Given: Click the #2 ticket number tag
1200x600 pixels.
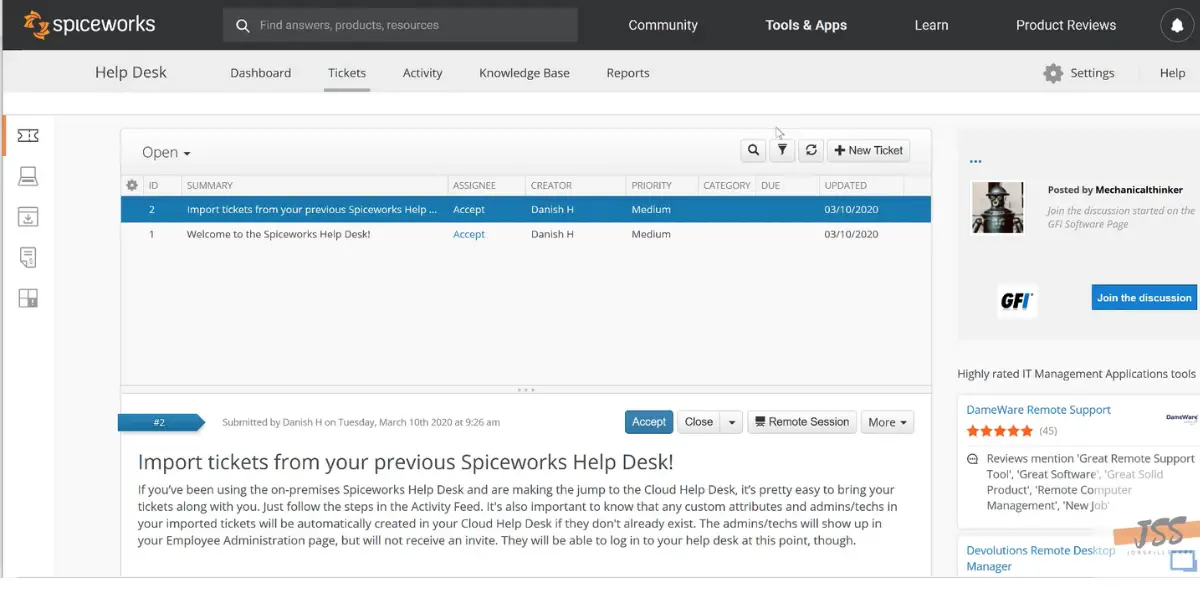Looking at the screenshot, I should click(x=160, y=422).
